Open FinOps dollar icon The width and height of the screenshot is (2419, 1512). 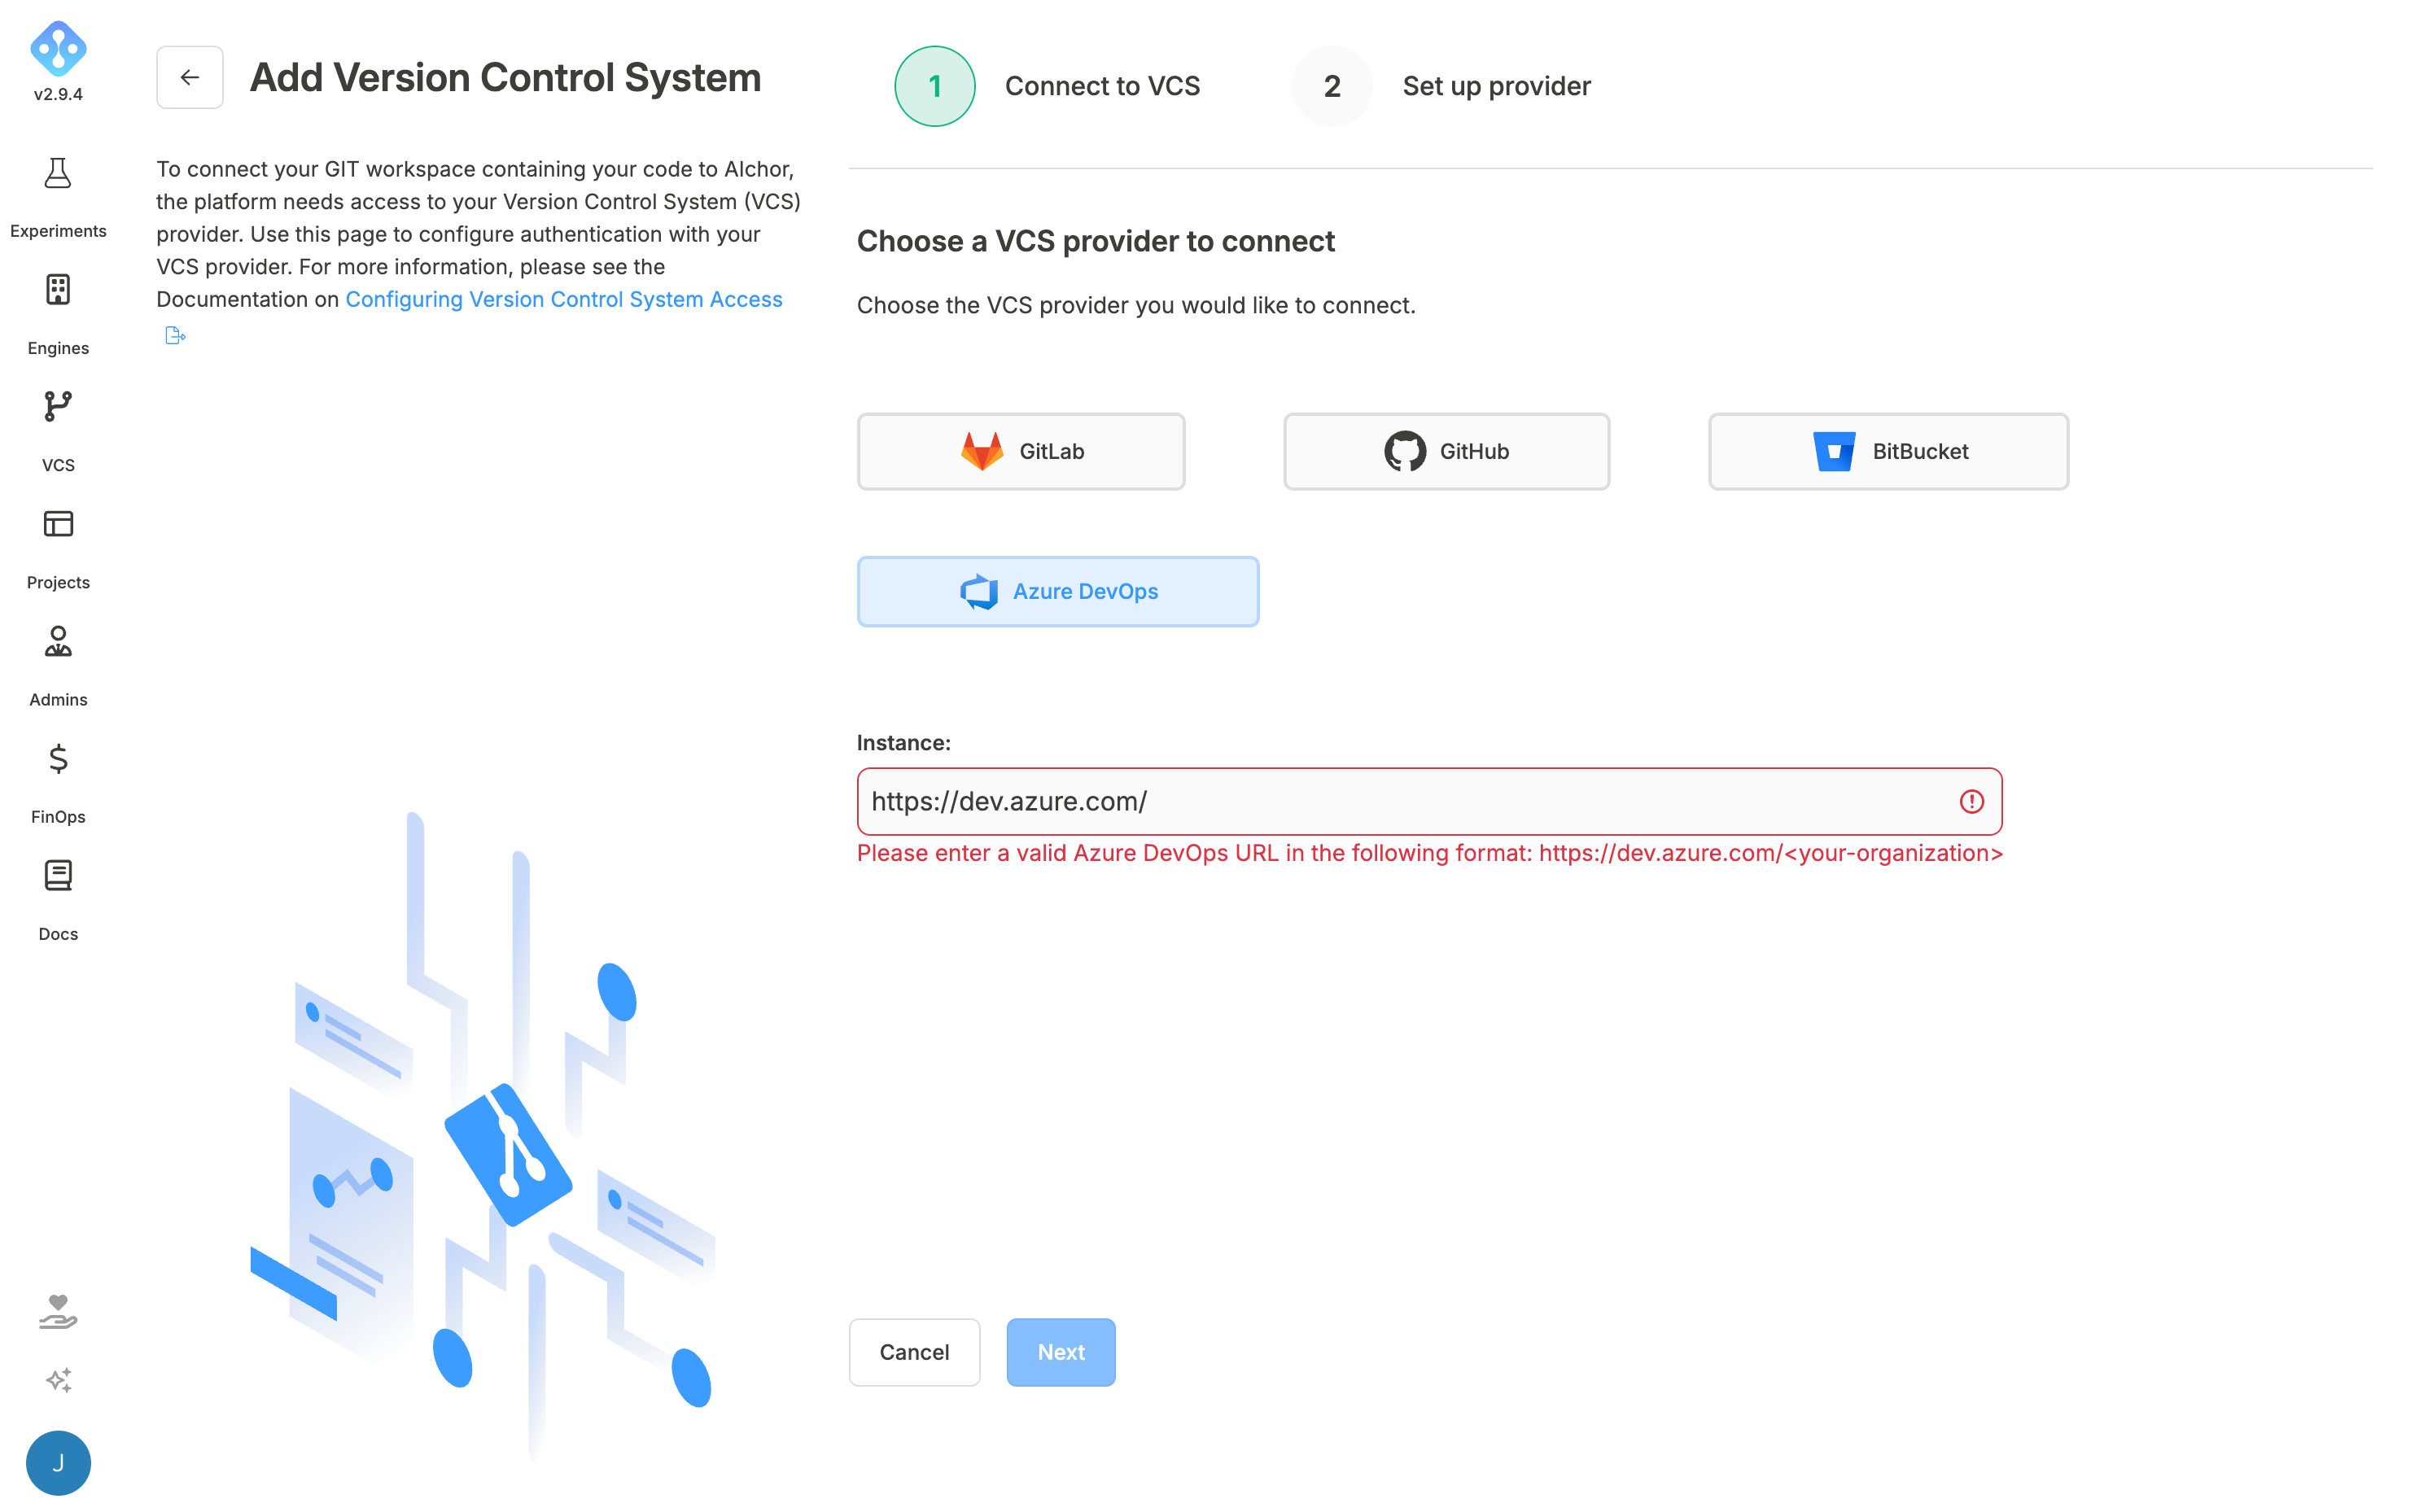click(58, 759)
